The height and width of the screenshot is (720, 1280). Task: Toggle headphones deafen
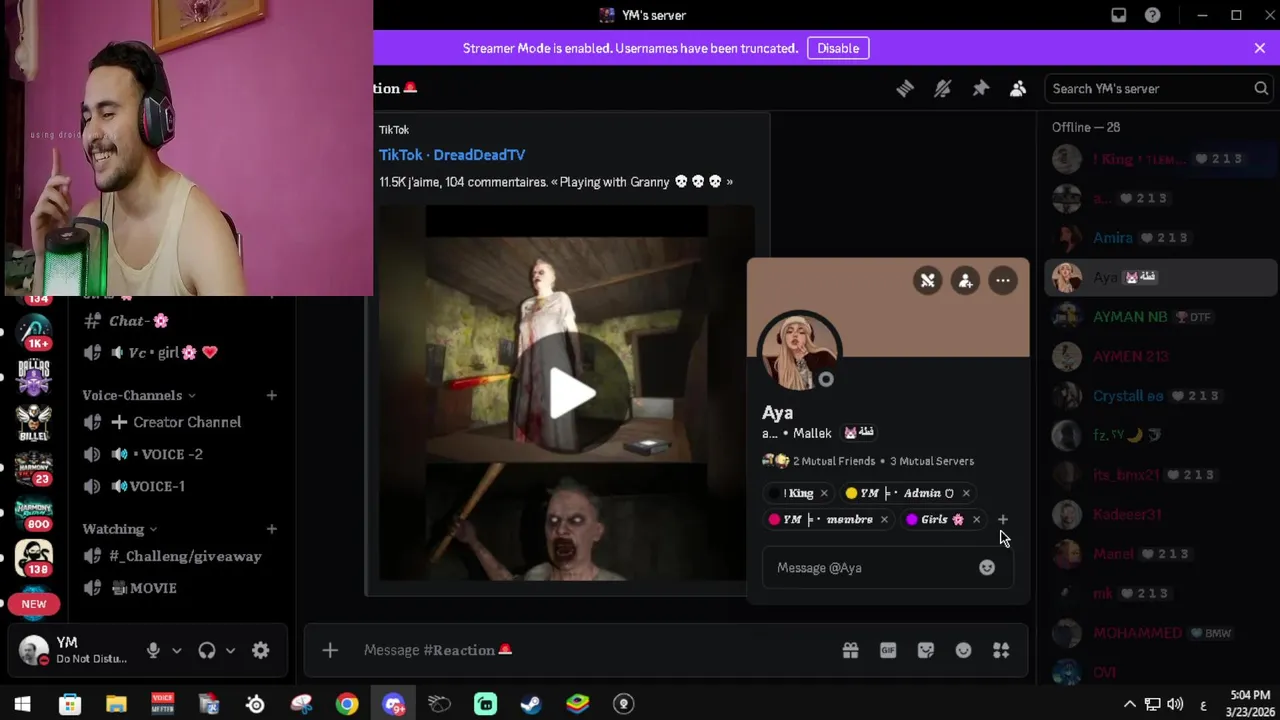[207, 650]
